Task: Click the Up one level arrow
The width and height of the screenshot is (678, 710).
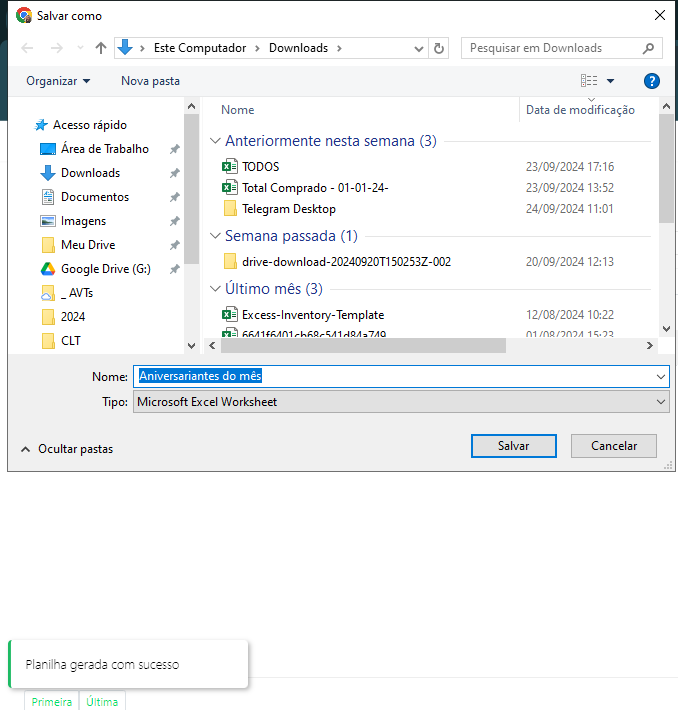Action: 101,48
